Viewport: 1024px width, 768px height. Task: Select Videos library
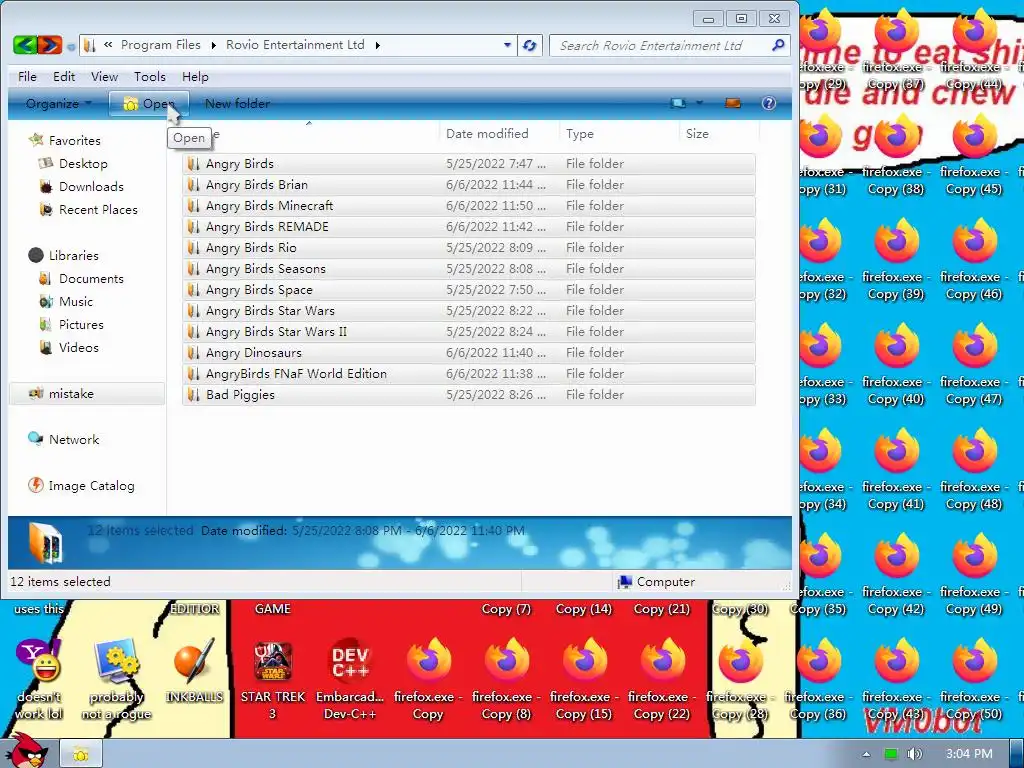click(x=78, y=347)
